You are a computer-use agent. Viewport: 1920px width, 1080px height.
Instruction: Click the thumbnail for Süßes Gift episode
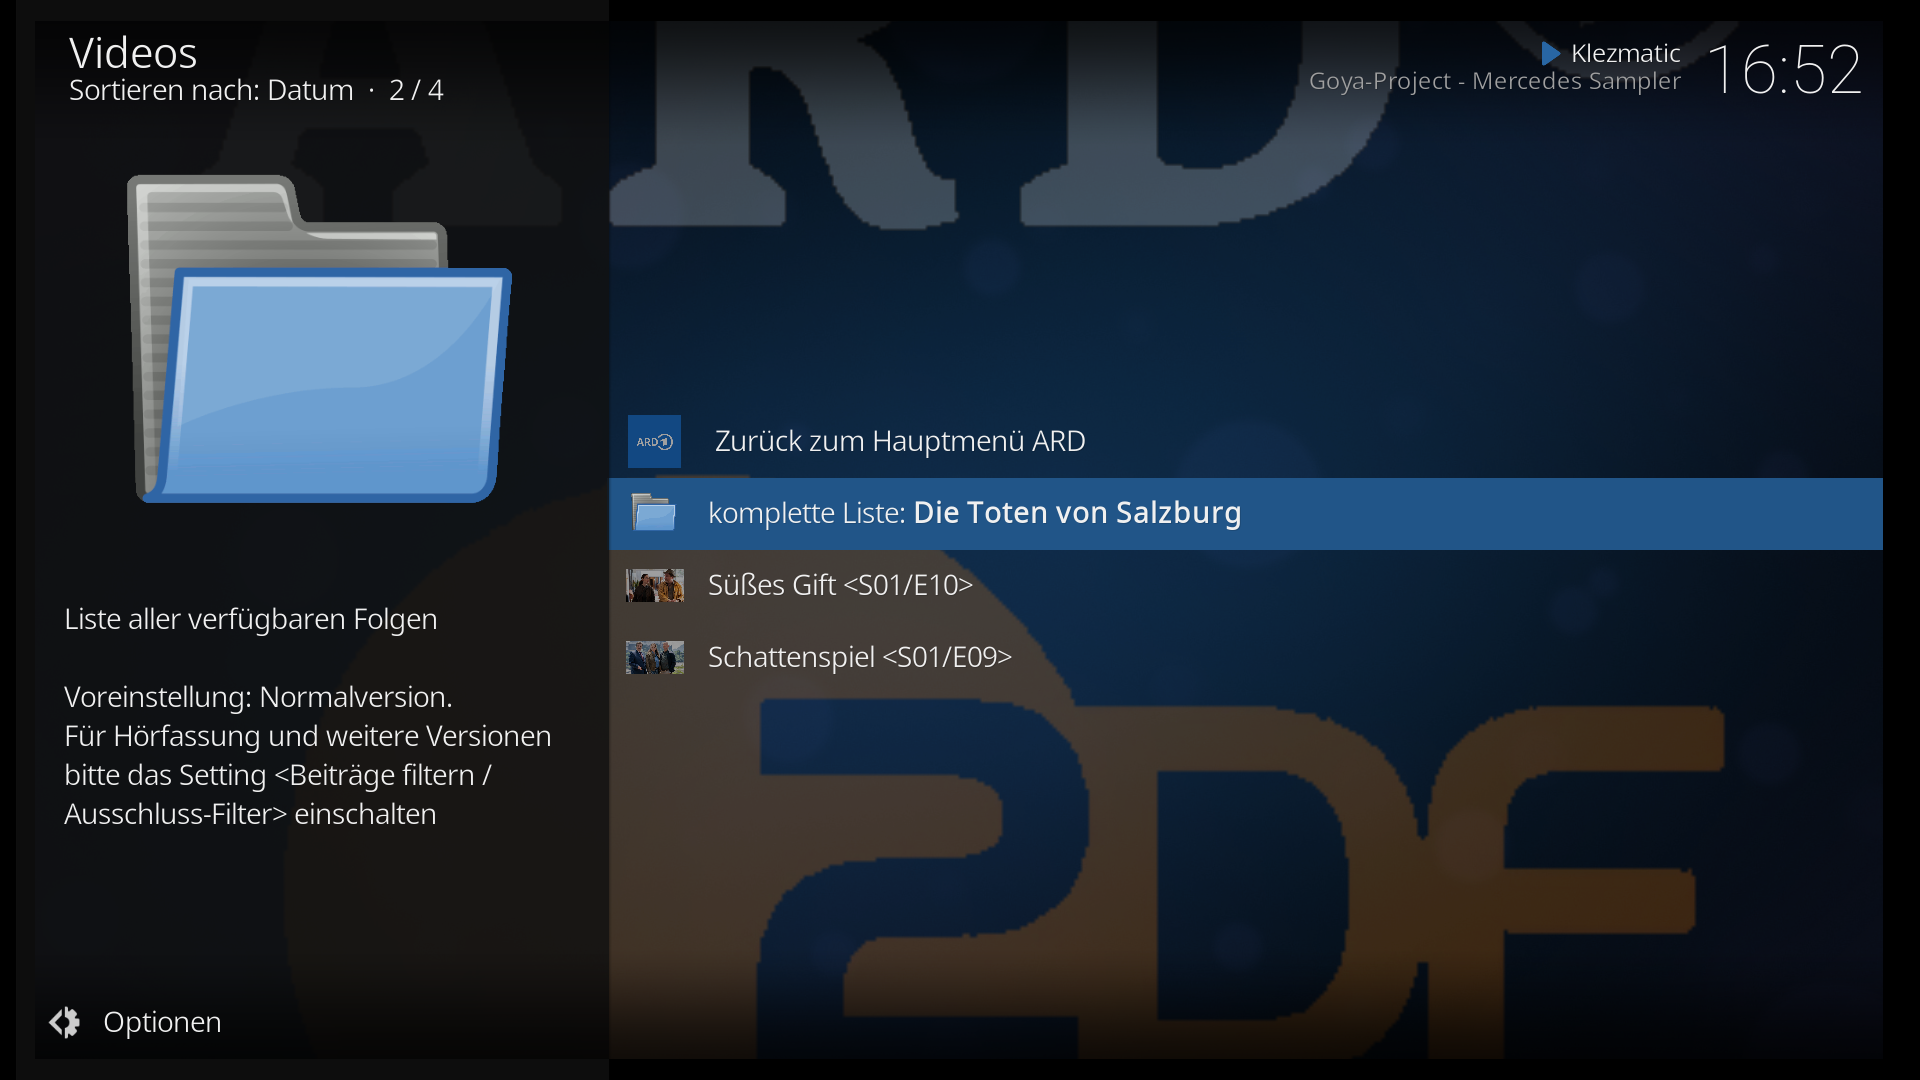pos(654,585)
